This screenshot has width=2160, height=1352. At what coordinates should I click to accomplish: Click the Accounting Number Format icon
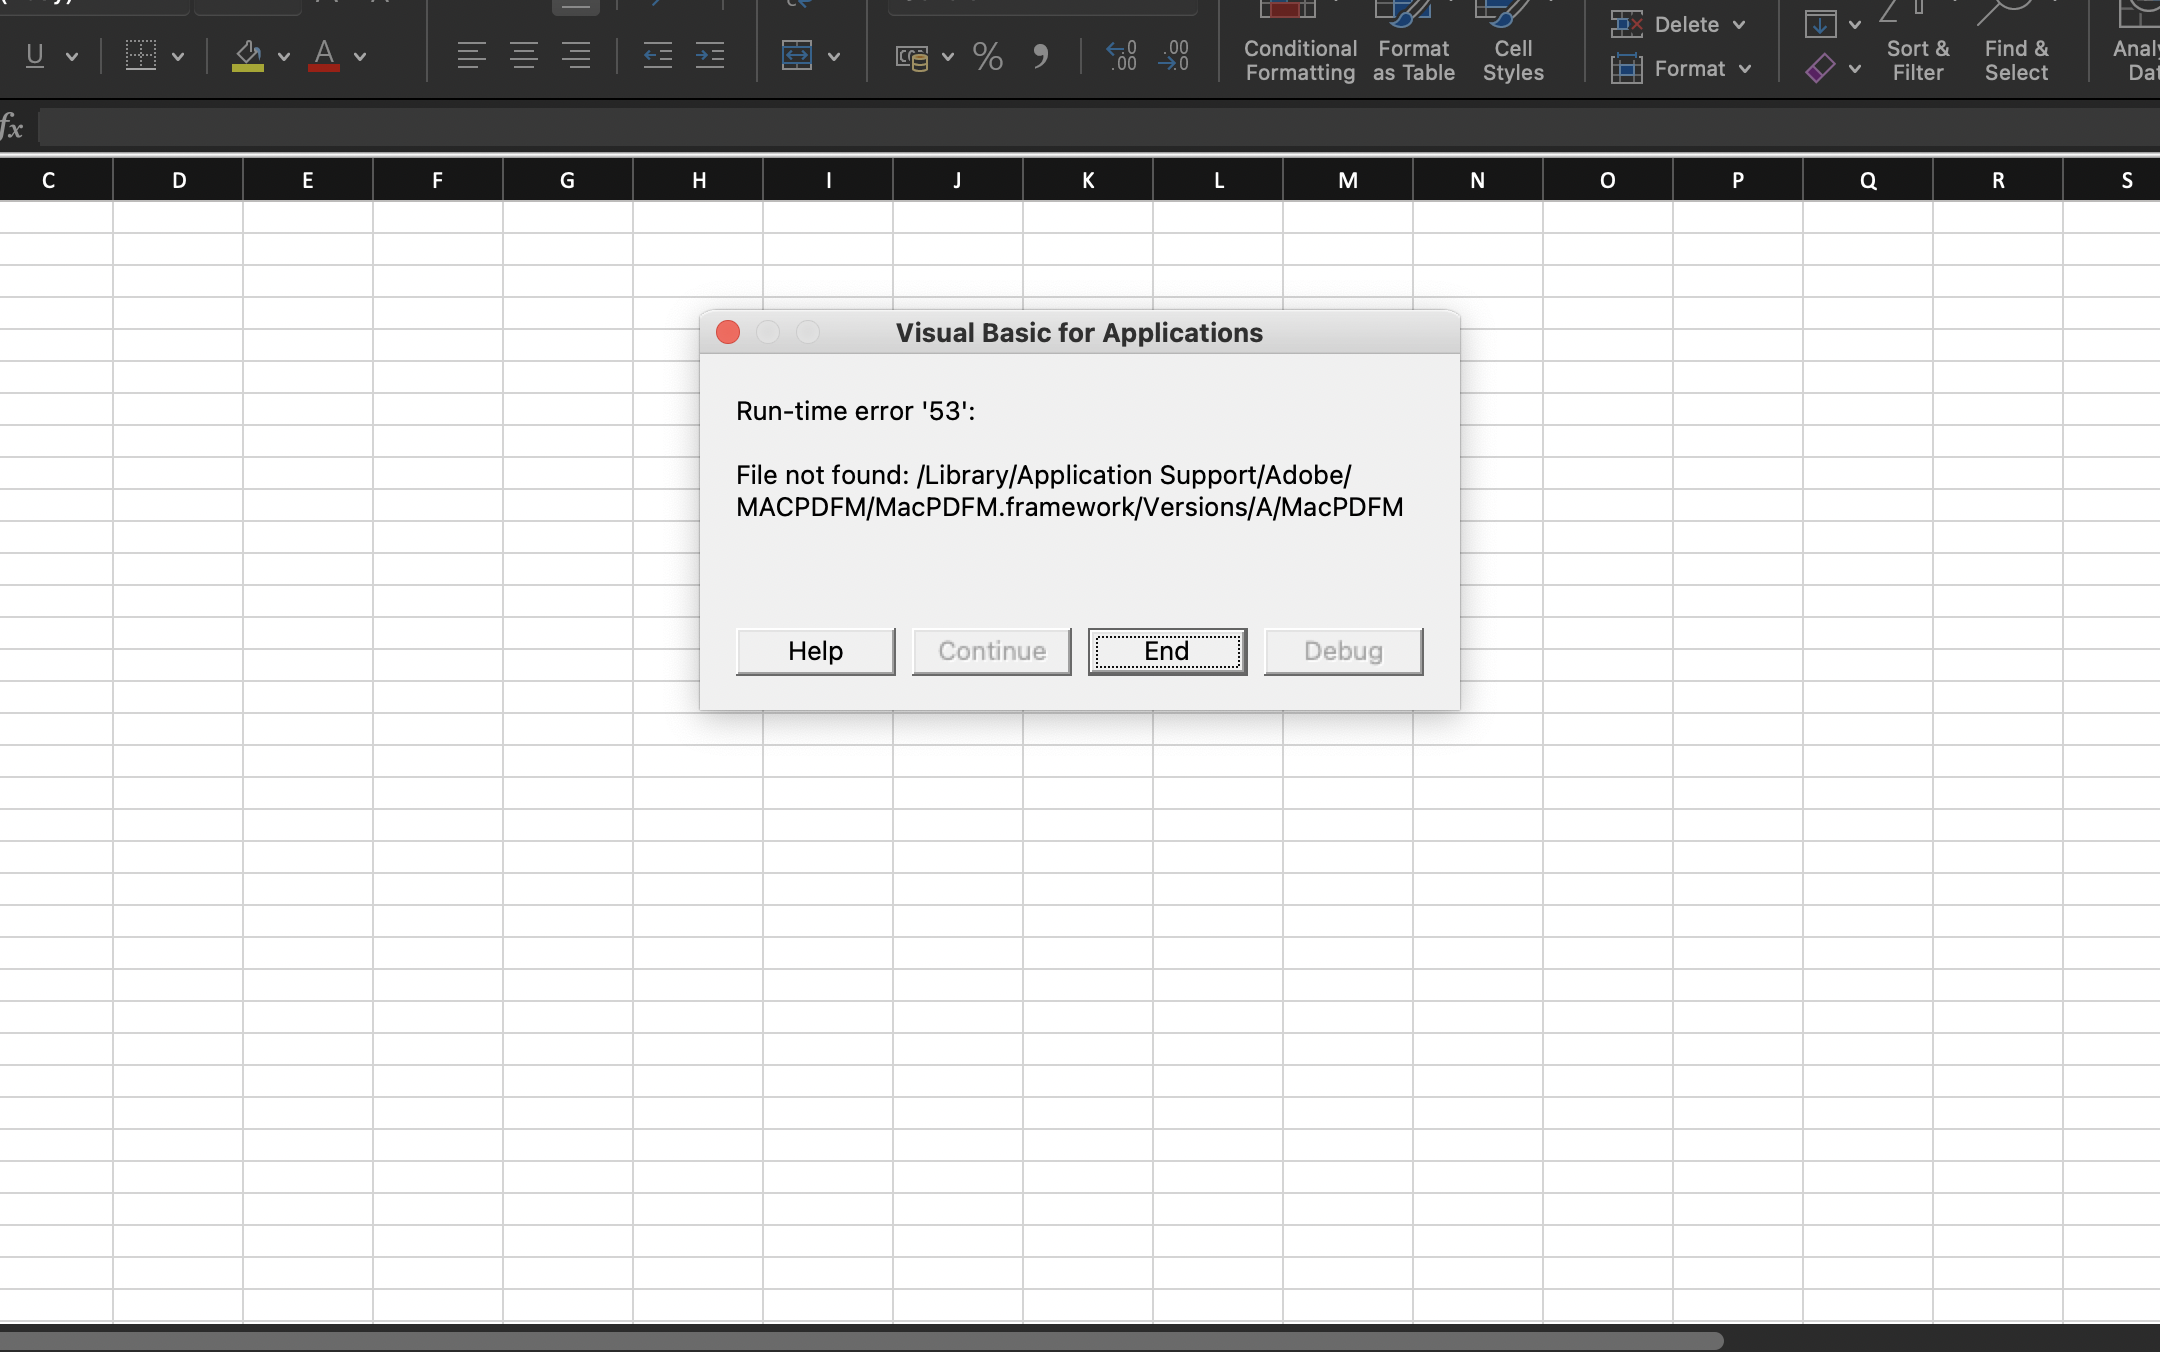(x=913, y=57)
